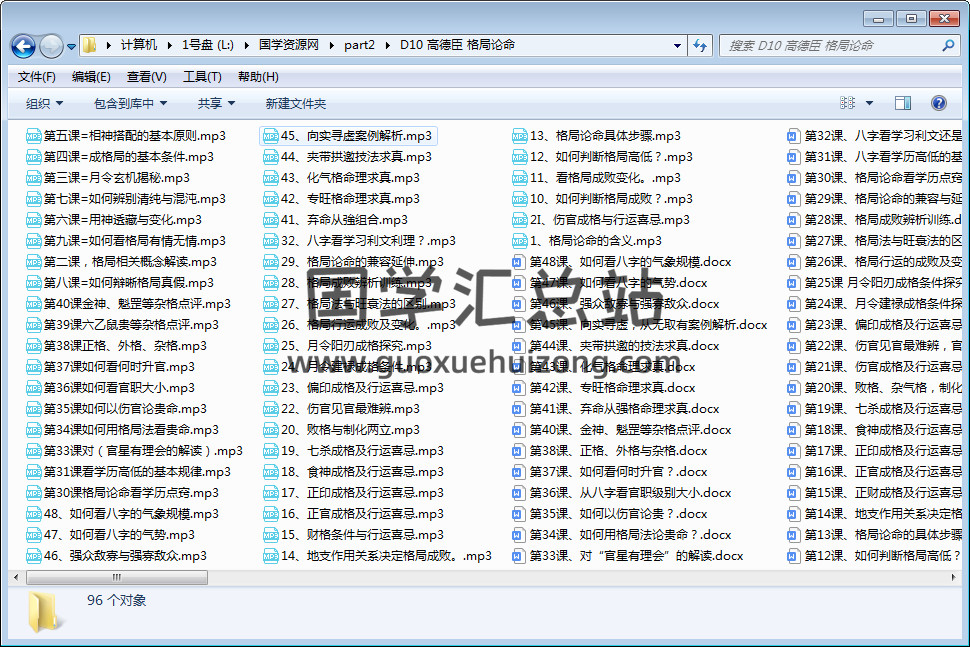The height and width of the screenshot is (647, 970).
Task: Open the address bar path dropdown
Action: coord(677,45)
